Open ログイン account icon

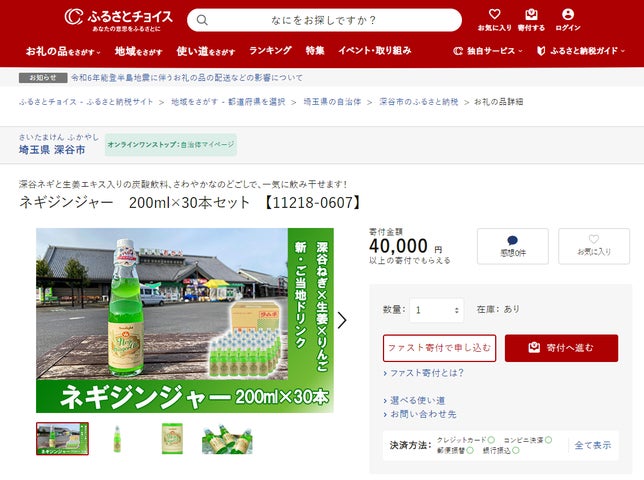pos(568,20)
